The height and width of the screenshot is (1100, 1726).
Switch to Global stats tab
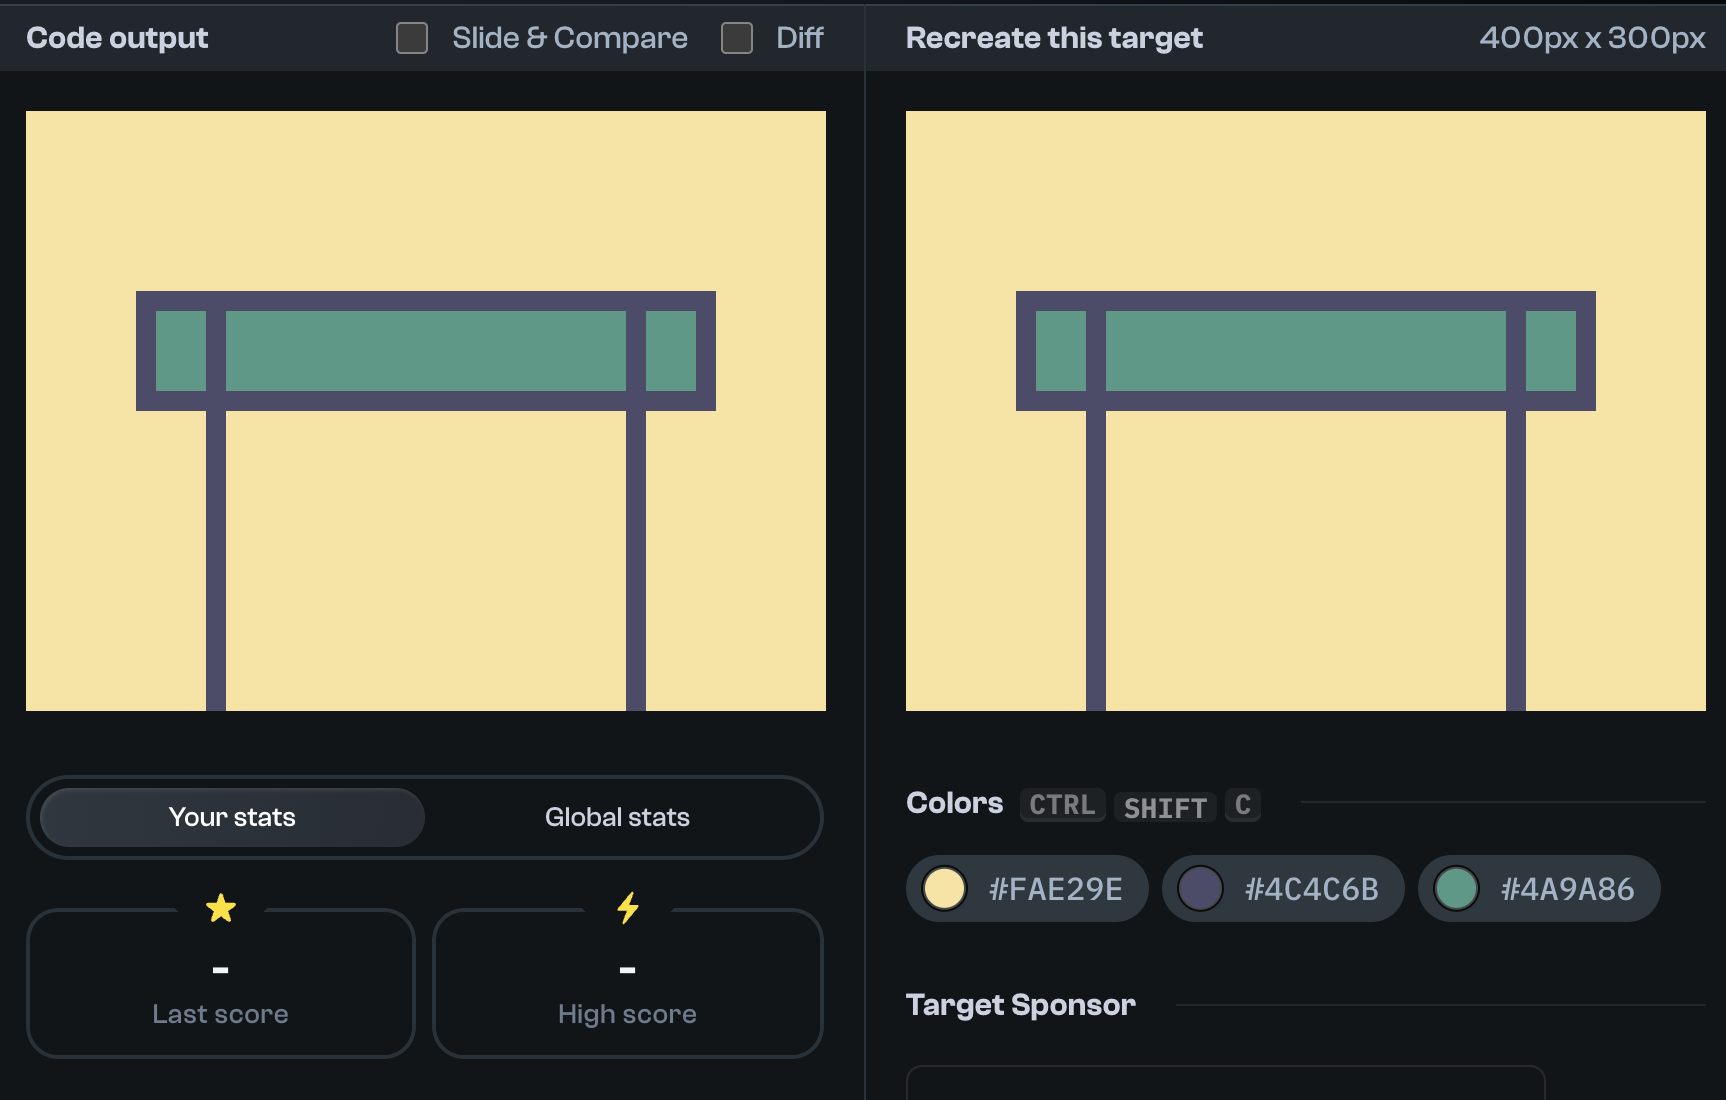[x=617, y=817]
